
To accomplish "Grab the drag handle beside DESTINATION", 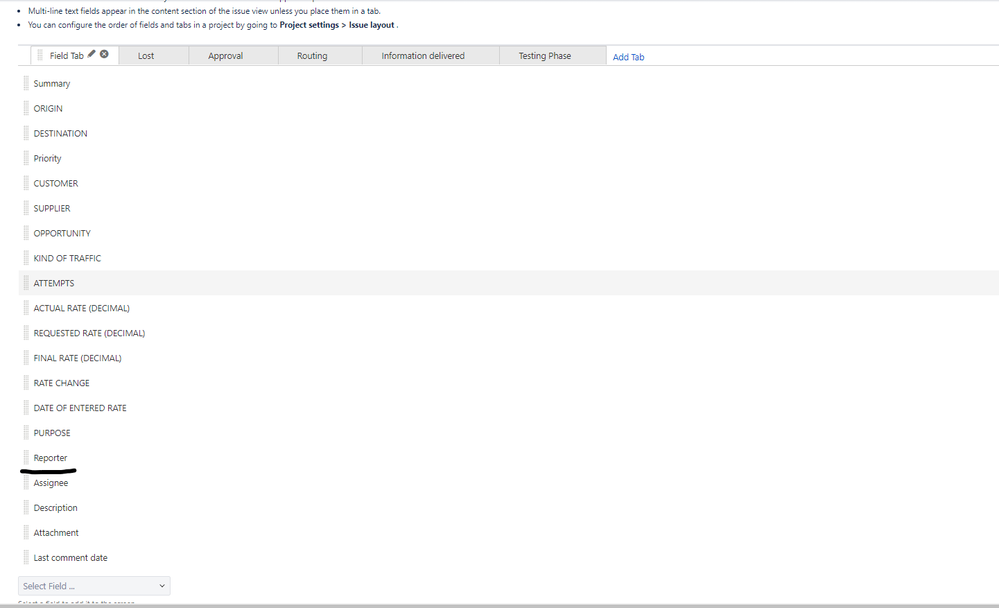I will pos(26,133).
